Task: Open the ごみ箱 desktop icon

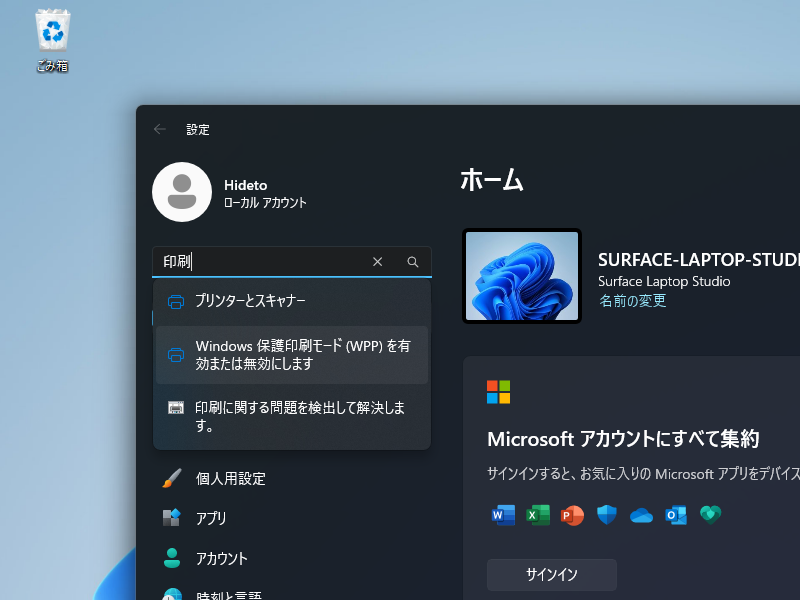Action: [51, 30]
